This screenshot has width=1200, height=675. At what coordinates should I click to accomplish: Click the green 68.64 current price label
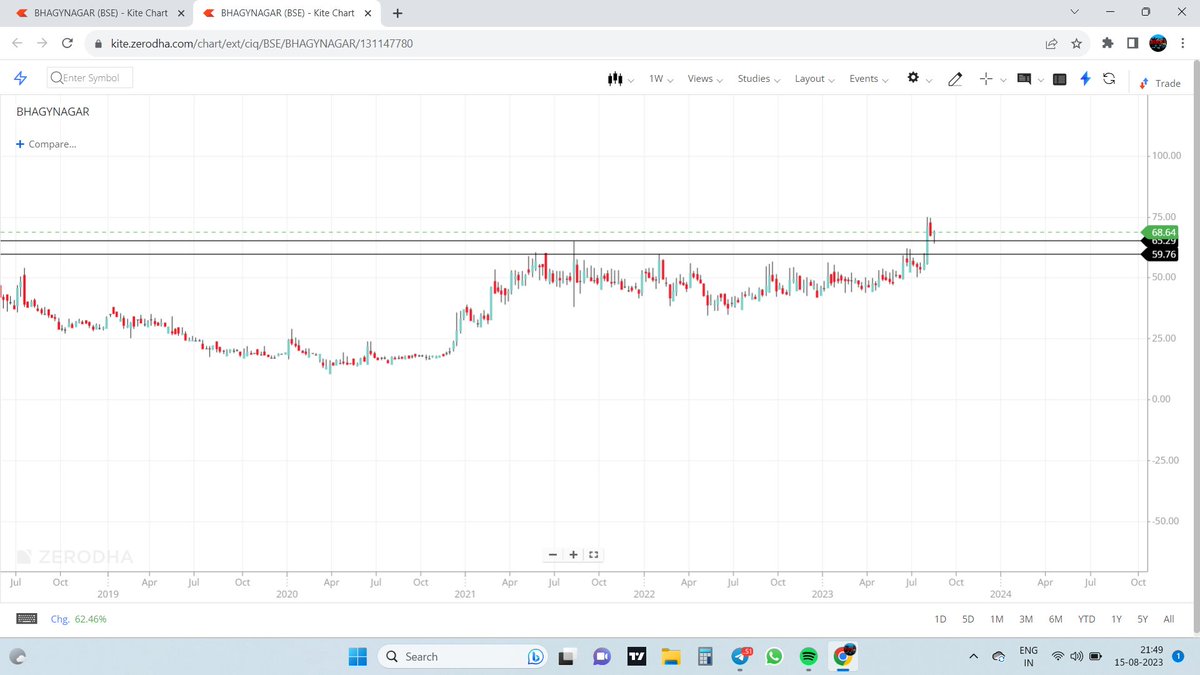pyautogui.click(x=1161, y=232)
